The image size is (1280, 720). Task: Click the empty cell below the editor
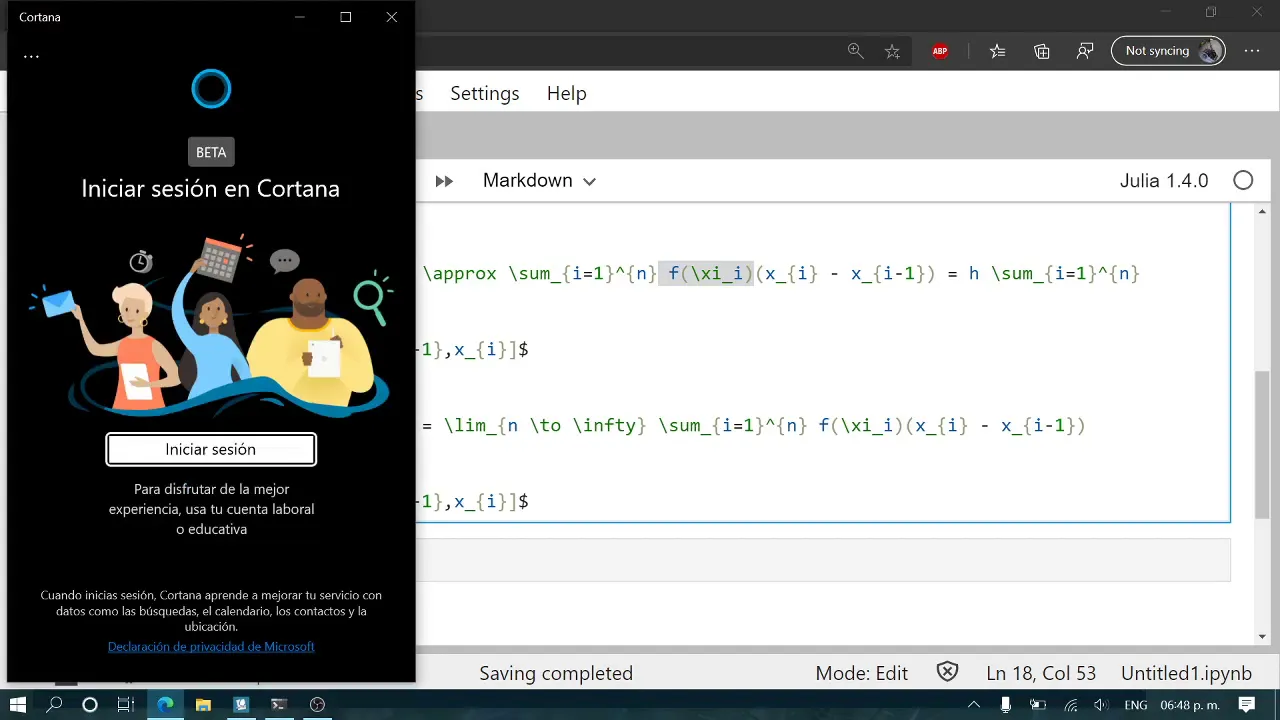point(823,560)
